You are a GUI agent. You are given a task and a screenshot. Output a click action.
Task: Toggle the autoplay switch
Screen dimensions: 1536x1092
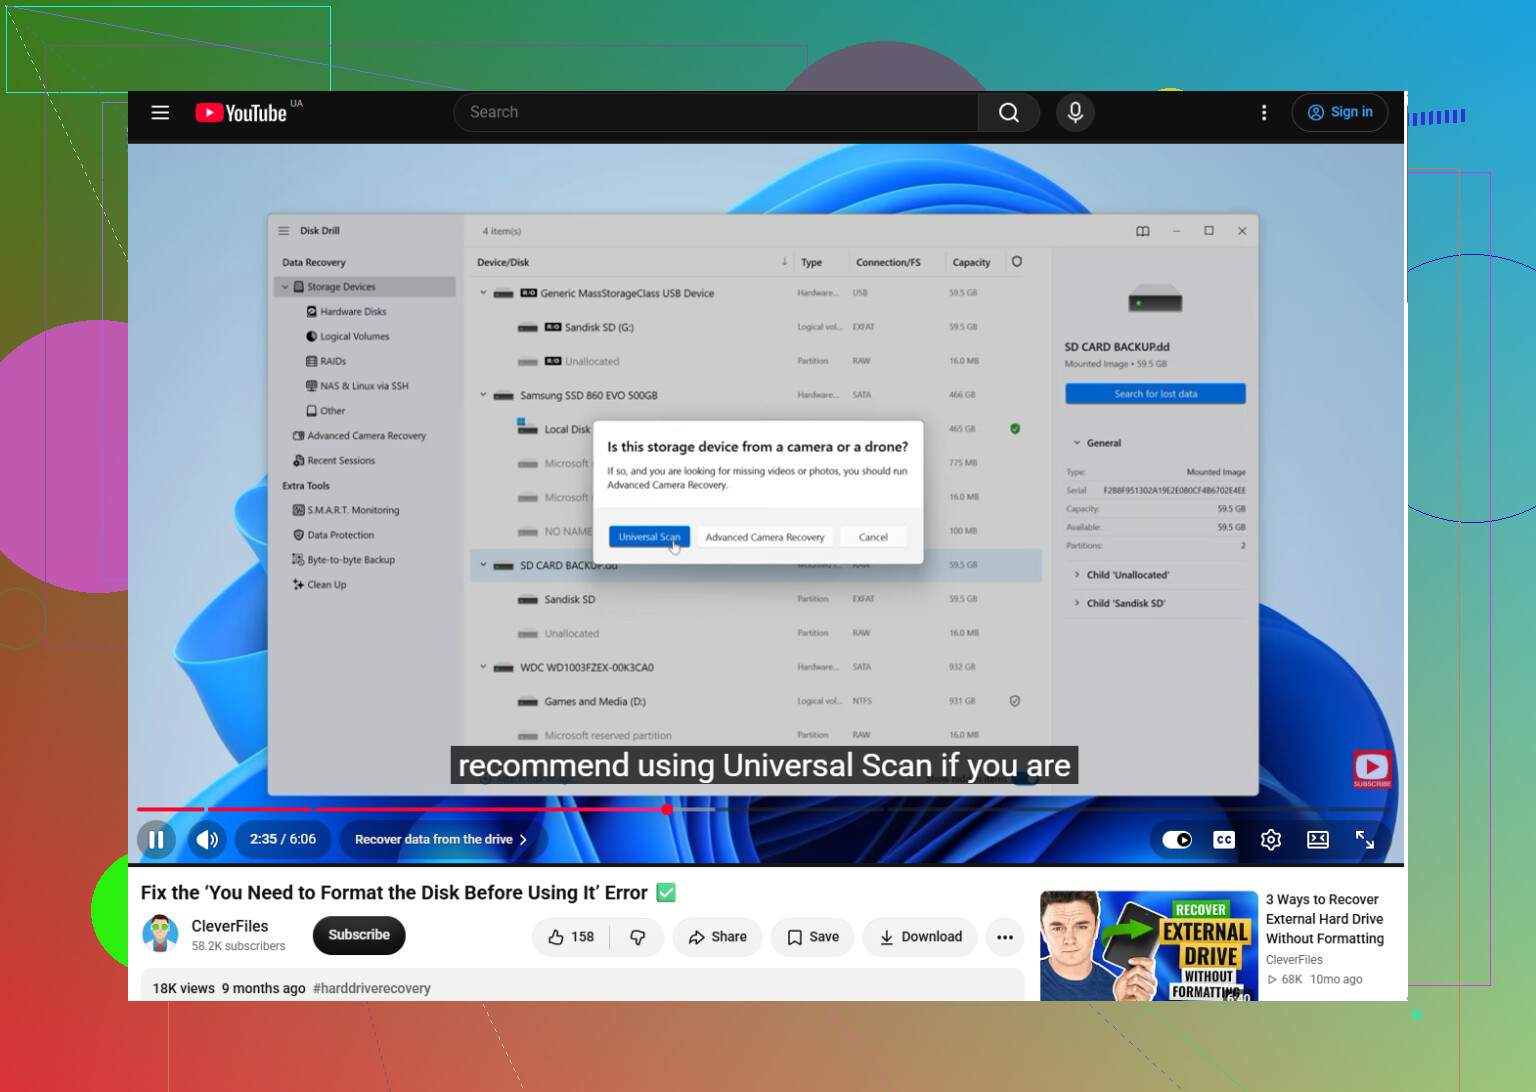coord(1177,840)
